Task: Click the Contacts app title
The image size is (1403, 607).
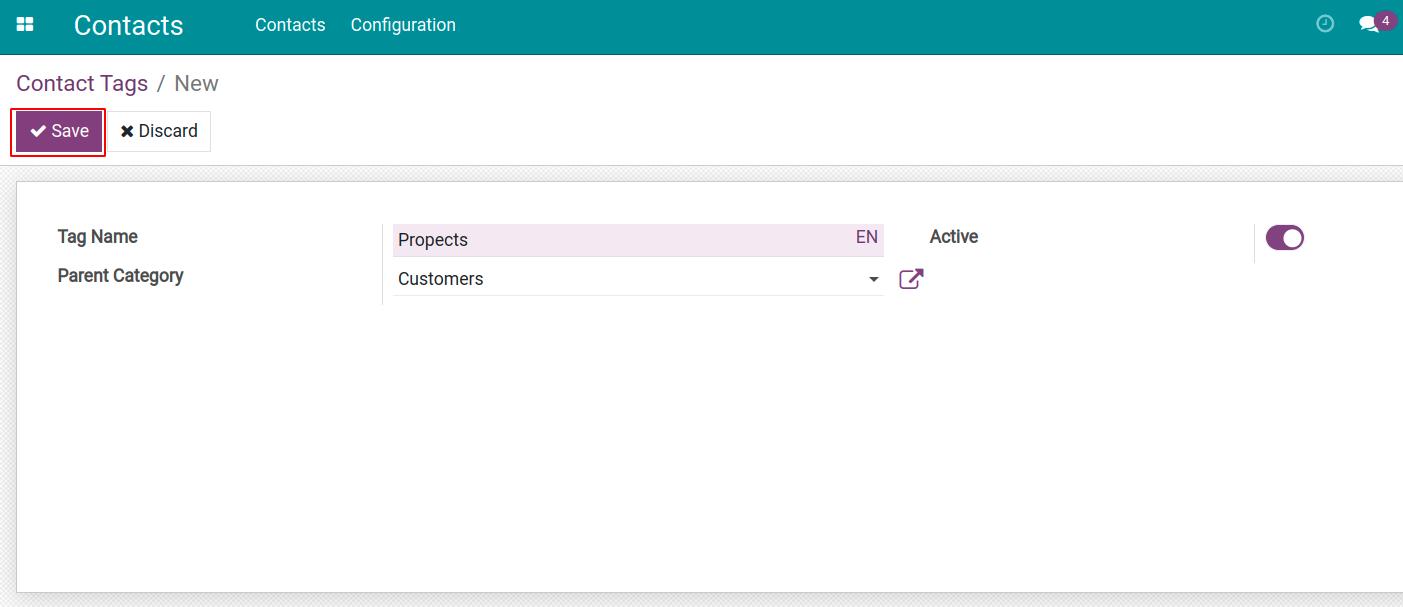Action: click(128, 25)
